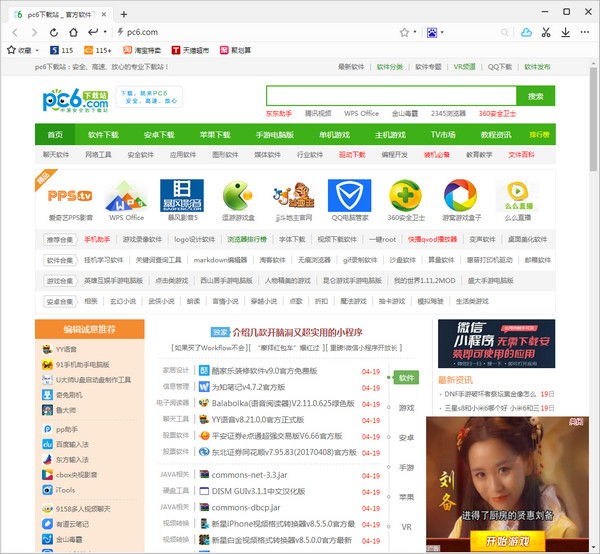This screenshot has width=600, height=554.
Task: Open the hamburger menu in browser toolbar
Action: point(586,32)
